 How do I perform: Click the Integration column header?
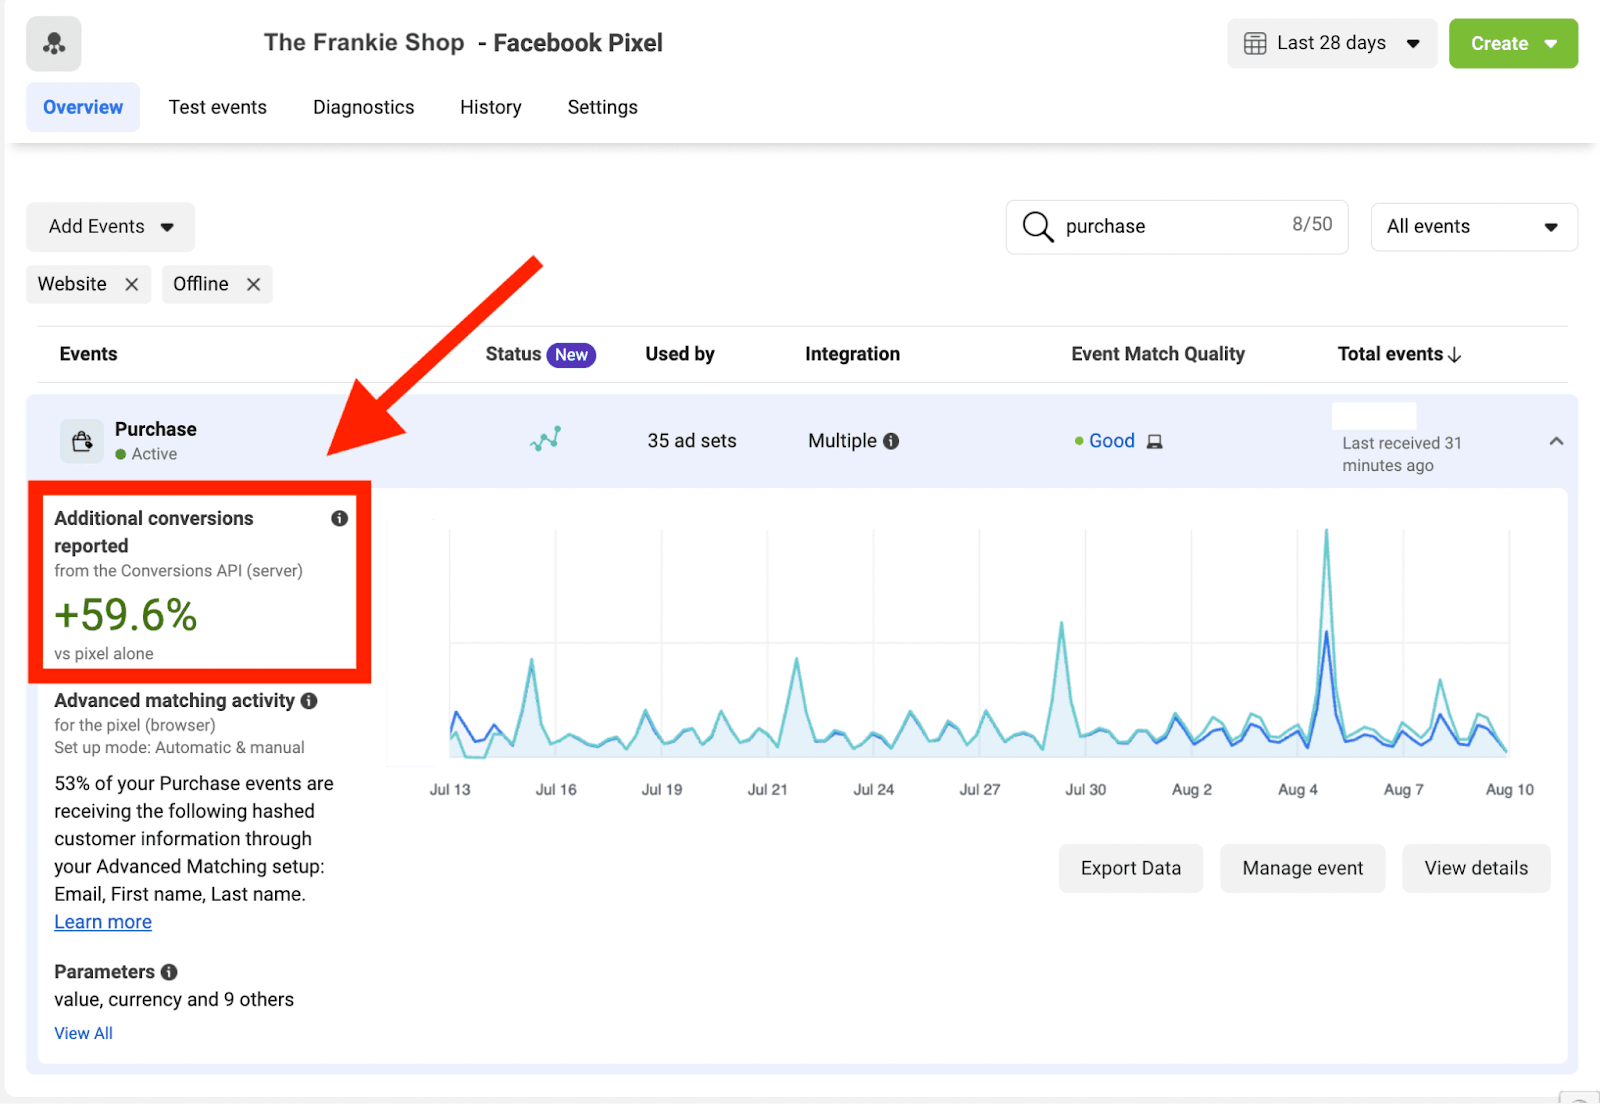(853, 354)
